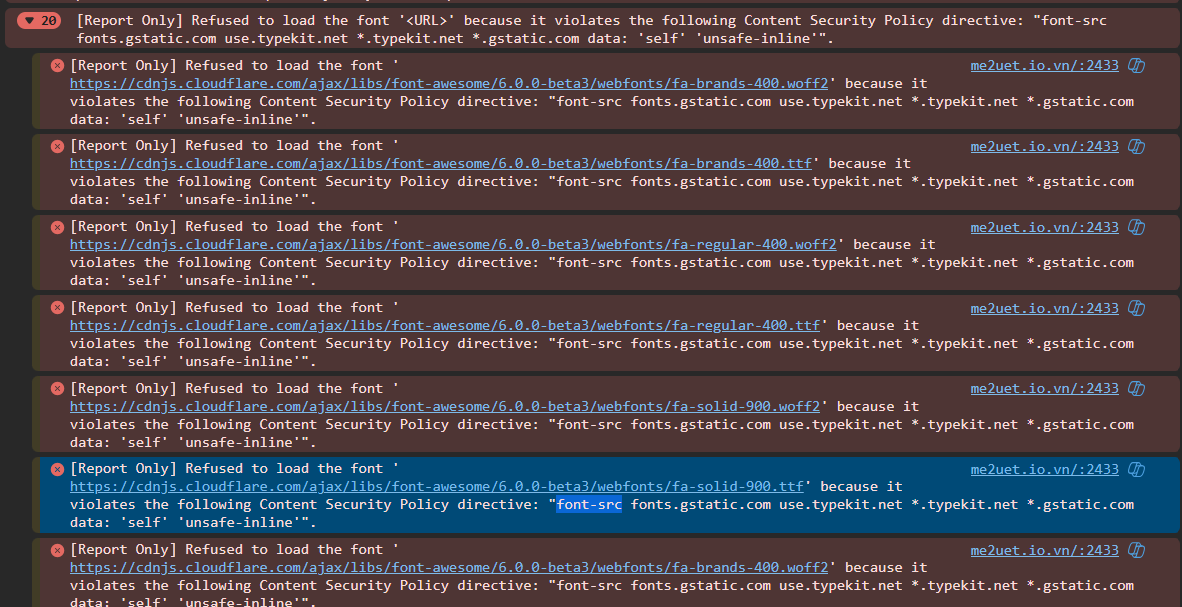Click the red error icon of fa-solid-900.ttf message

pyautogui.click(x=57, y=469)
